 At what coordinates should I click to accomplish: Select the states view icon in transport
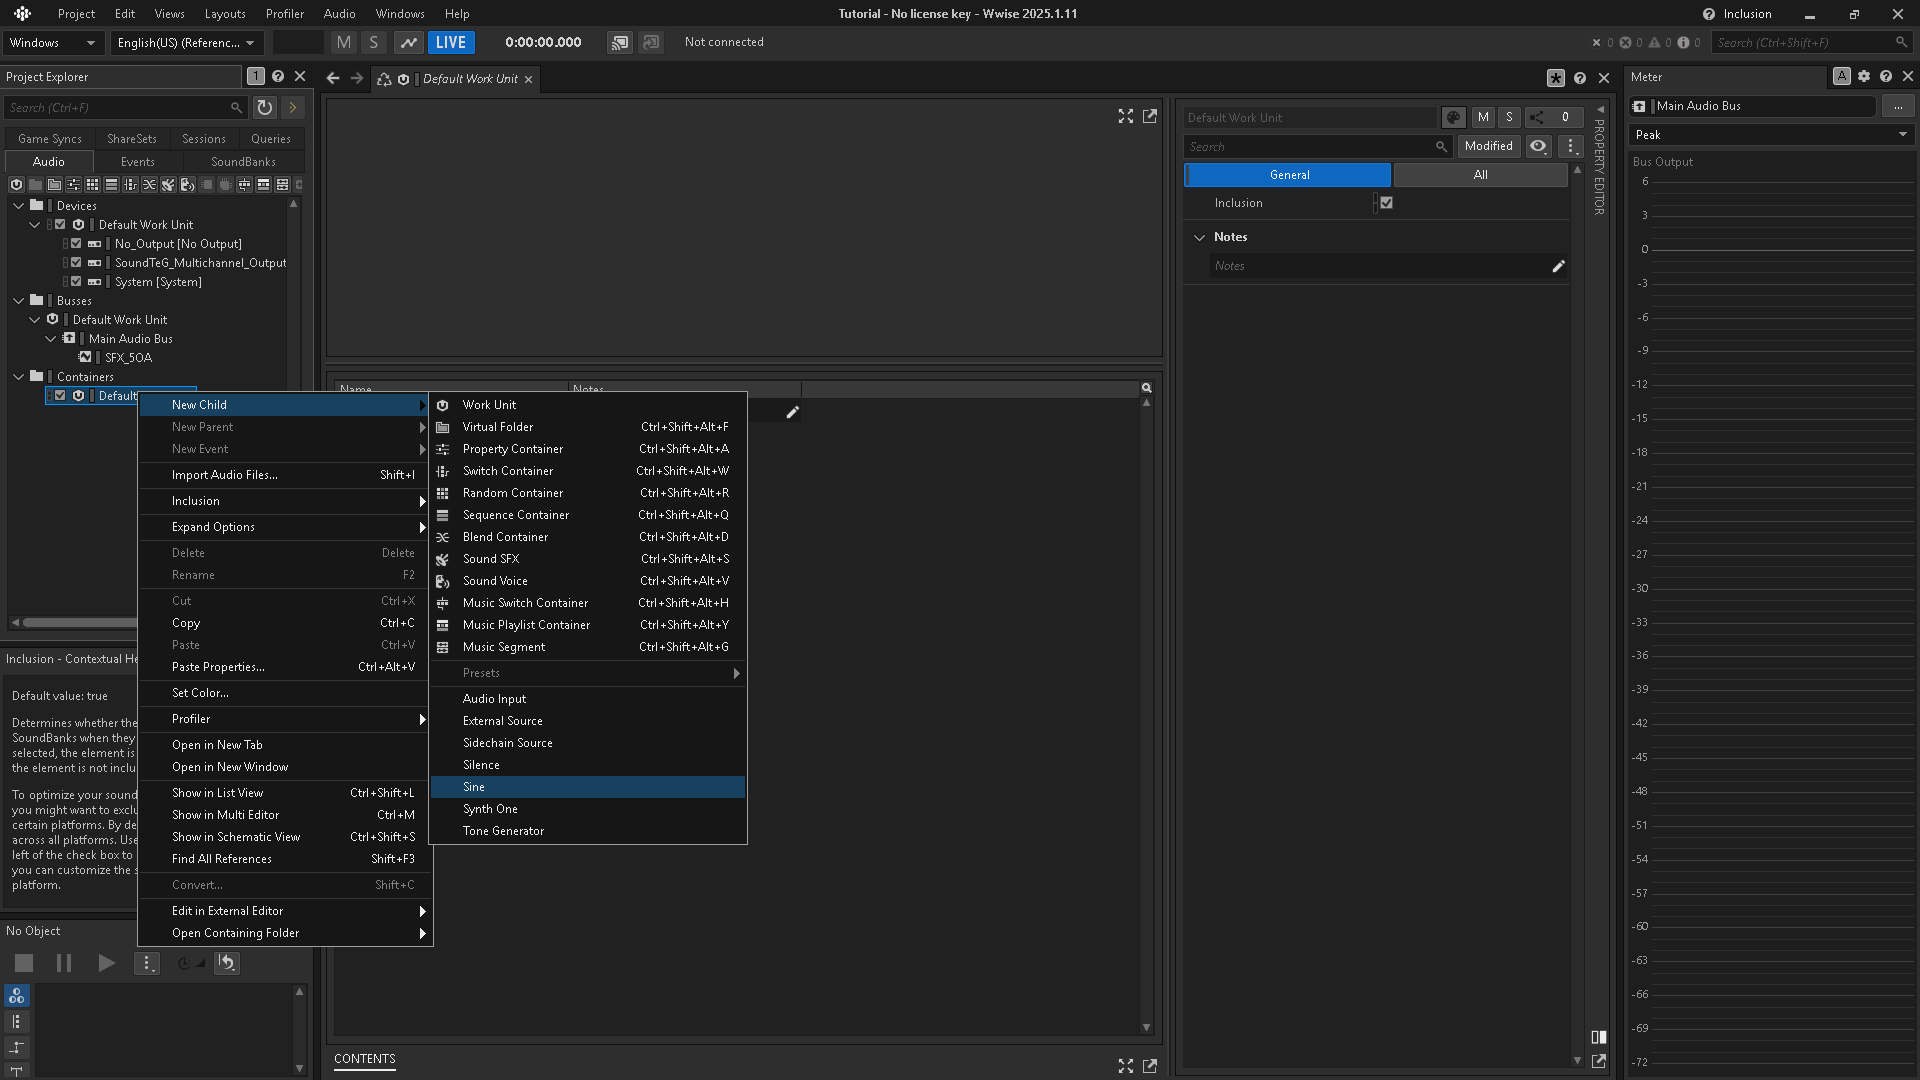coord(17,996)
